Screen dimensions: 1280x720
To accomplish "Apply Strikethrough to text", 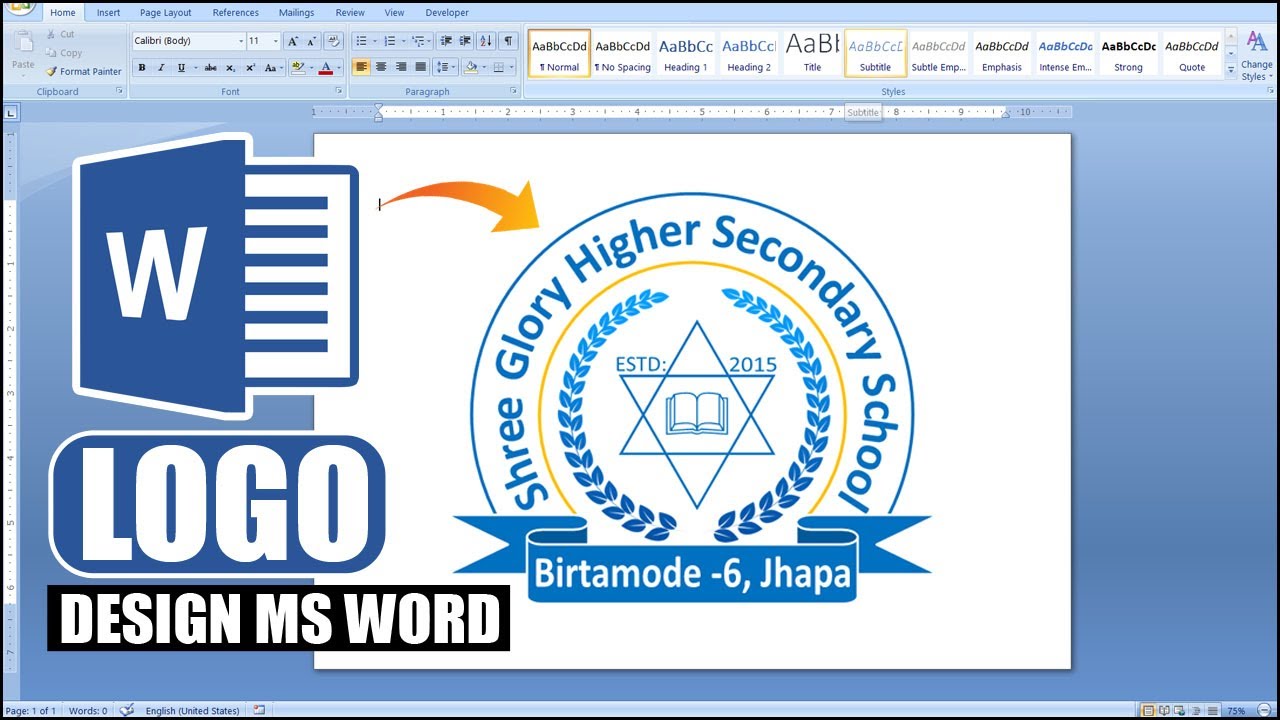I will pyautogui.click(x=210, y=68).
